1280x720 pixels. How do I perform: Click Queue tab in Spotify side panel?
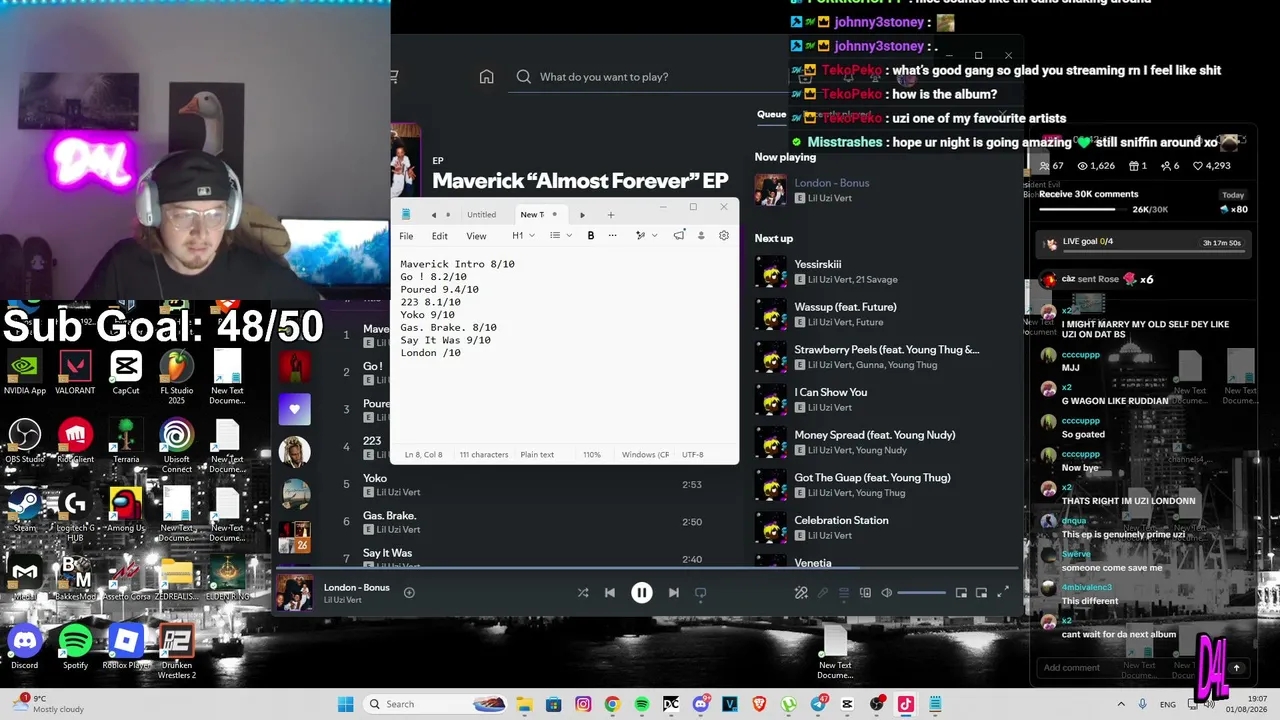tap(771, 114)
